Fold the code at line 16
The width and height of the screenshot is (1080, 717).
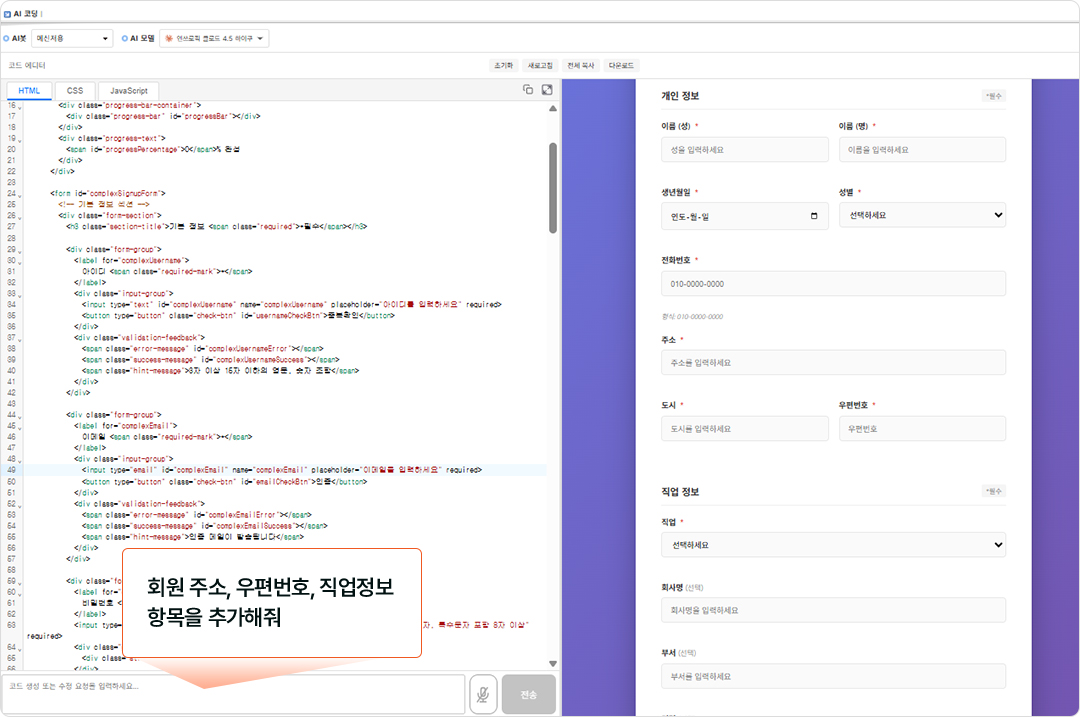(21, 105)
